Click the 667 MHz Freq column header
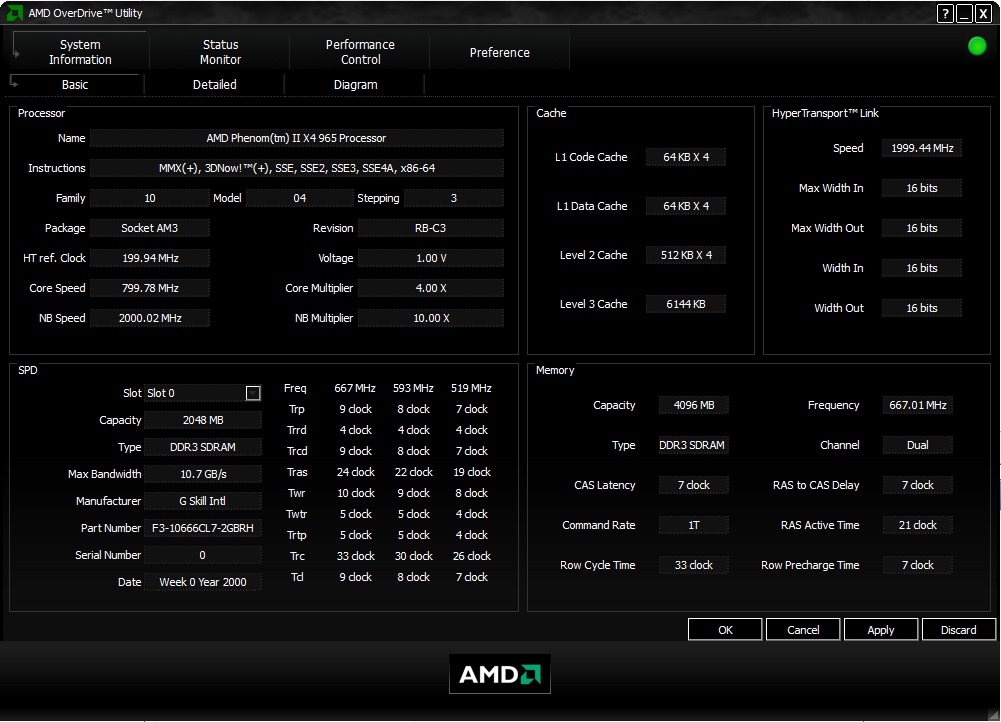This screenshot has height=722, width=1001. coord(355,388)
